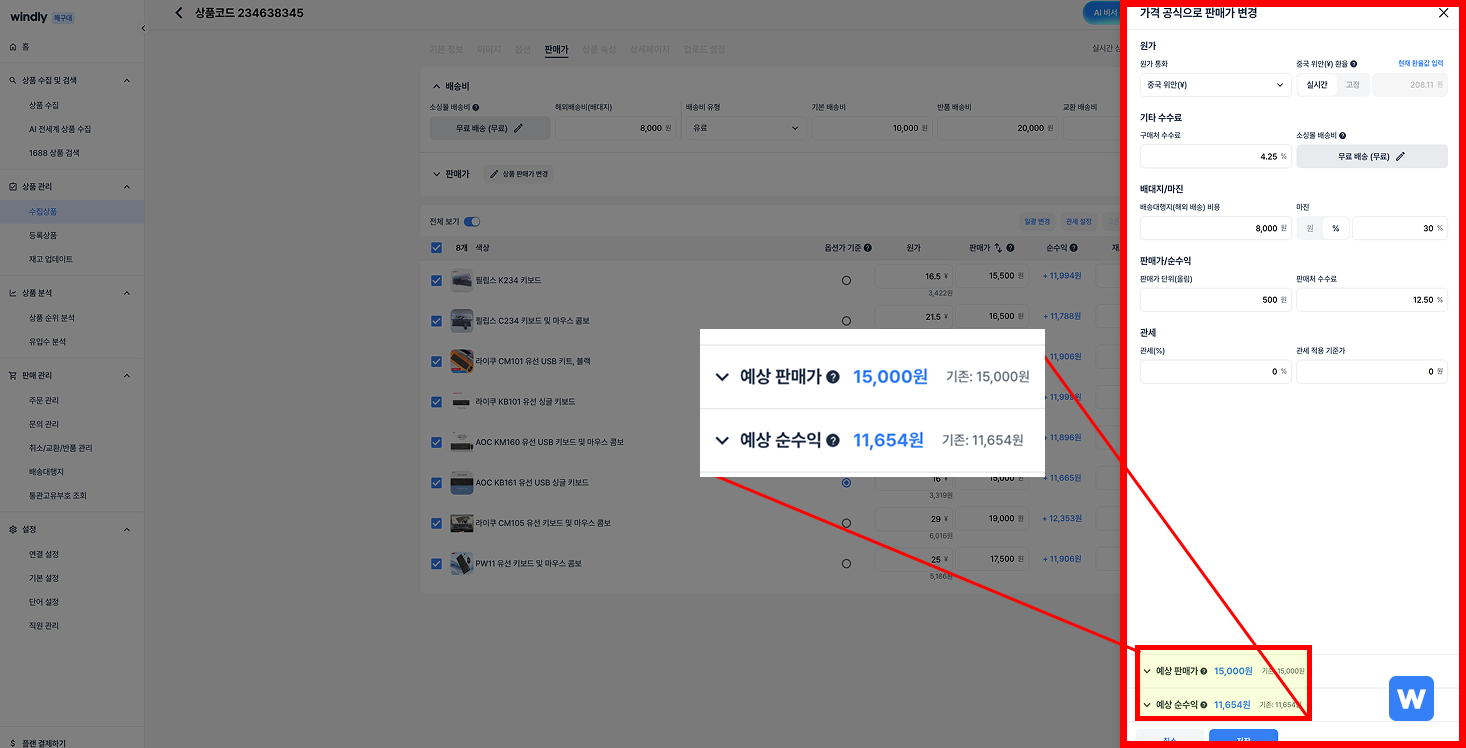Screen dimensions: 1466x748
Task: Click help icon beside 예상 판매가 in panel footer
Action: [x=1204, y=671]
